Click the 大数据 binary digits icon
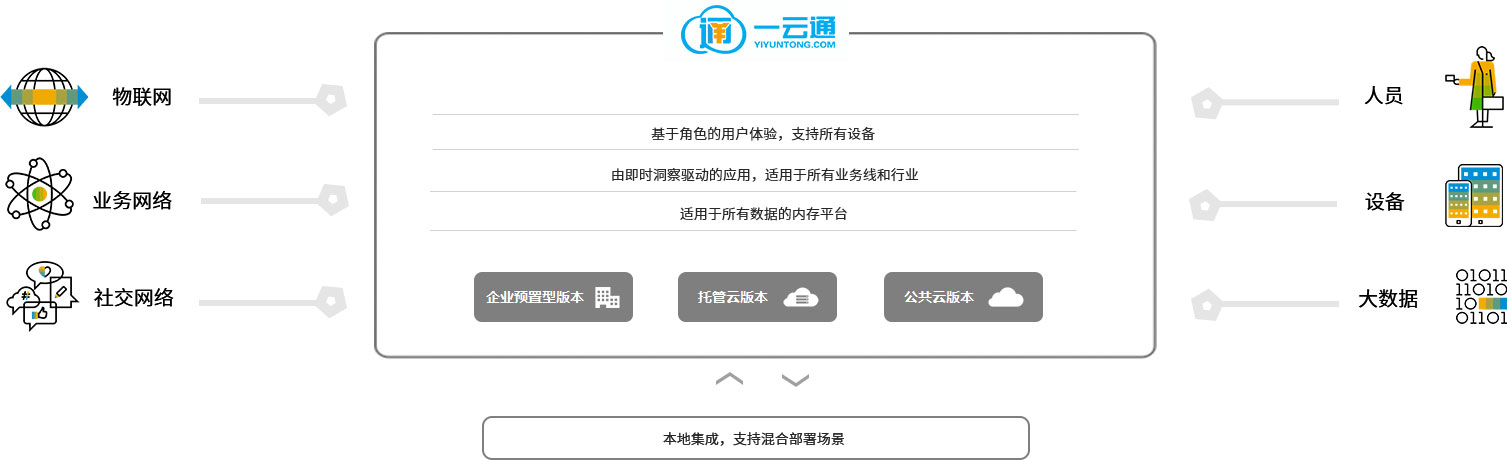This screenshot has width=1507, height=460. [x=1480, y=297]
